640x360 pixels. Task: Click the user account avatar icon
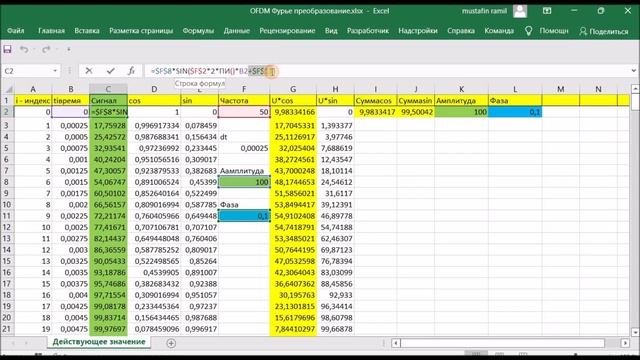point(520,11)
